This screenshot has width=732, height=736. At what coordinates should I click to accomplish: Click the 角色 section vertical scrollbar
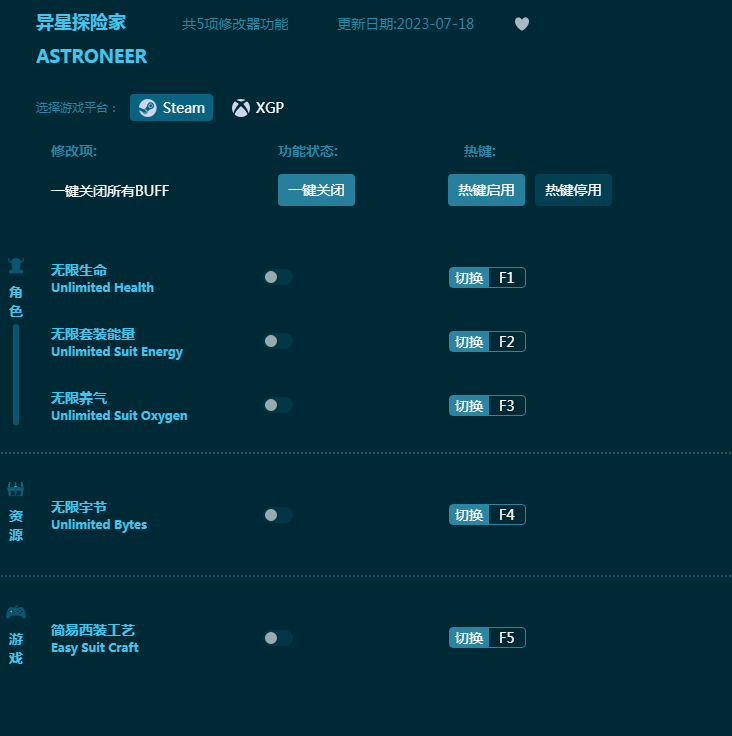tap(16, 374)
